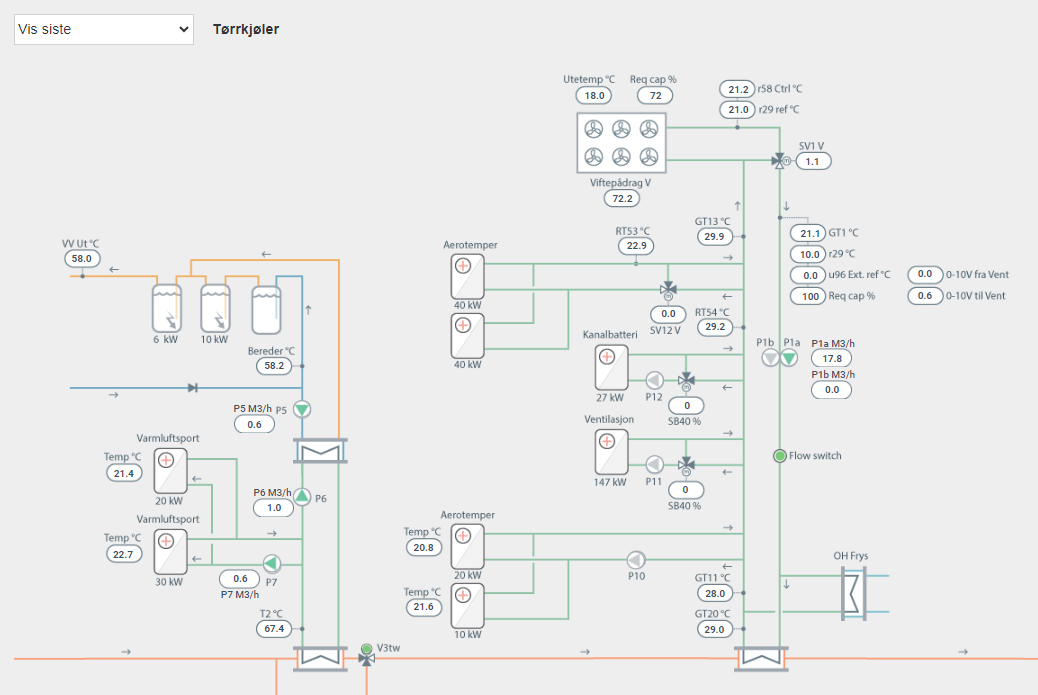Select the SV12 valve symbol

pos(669,288)
